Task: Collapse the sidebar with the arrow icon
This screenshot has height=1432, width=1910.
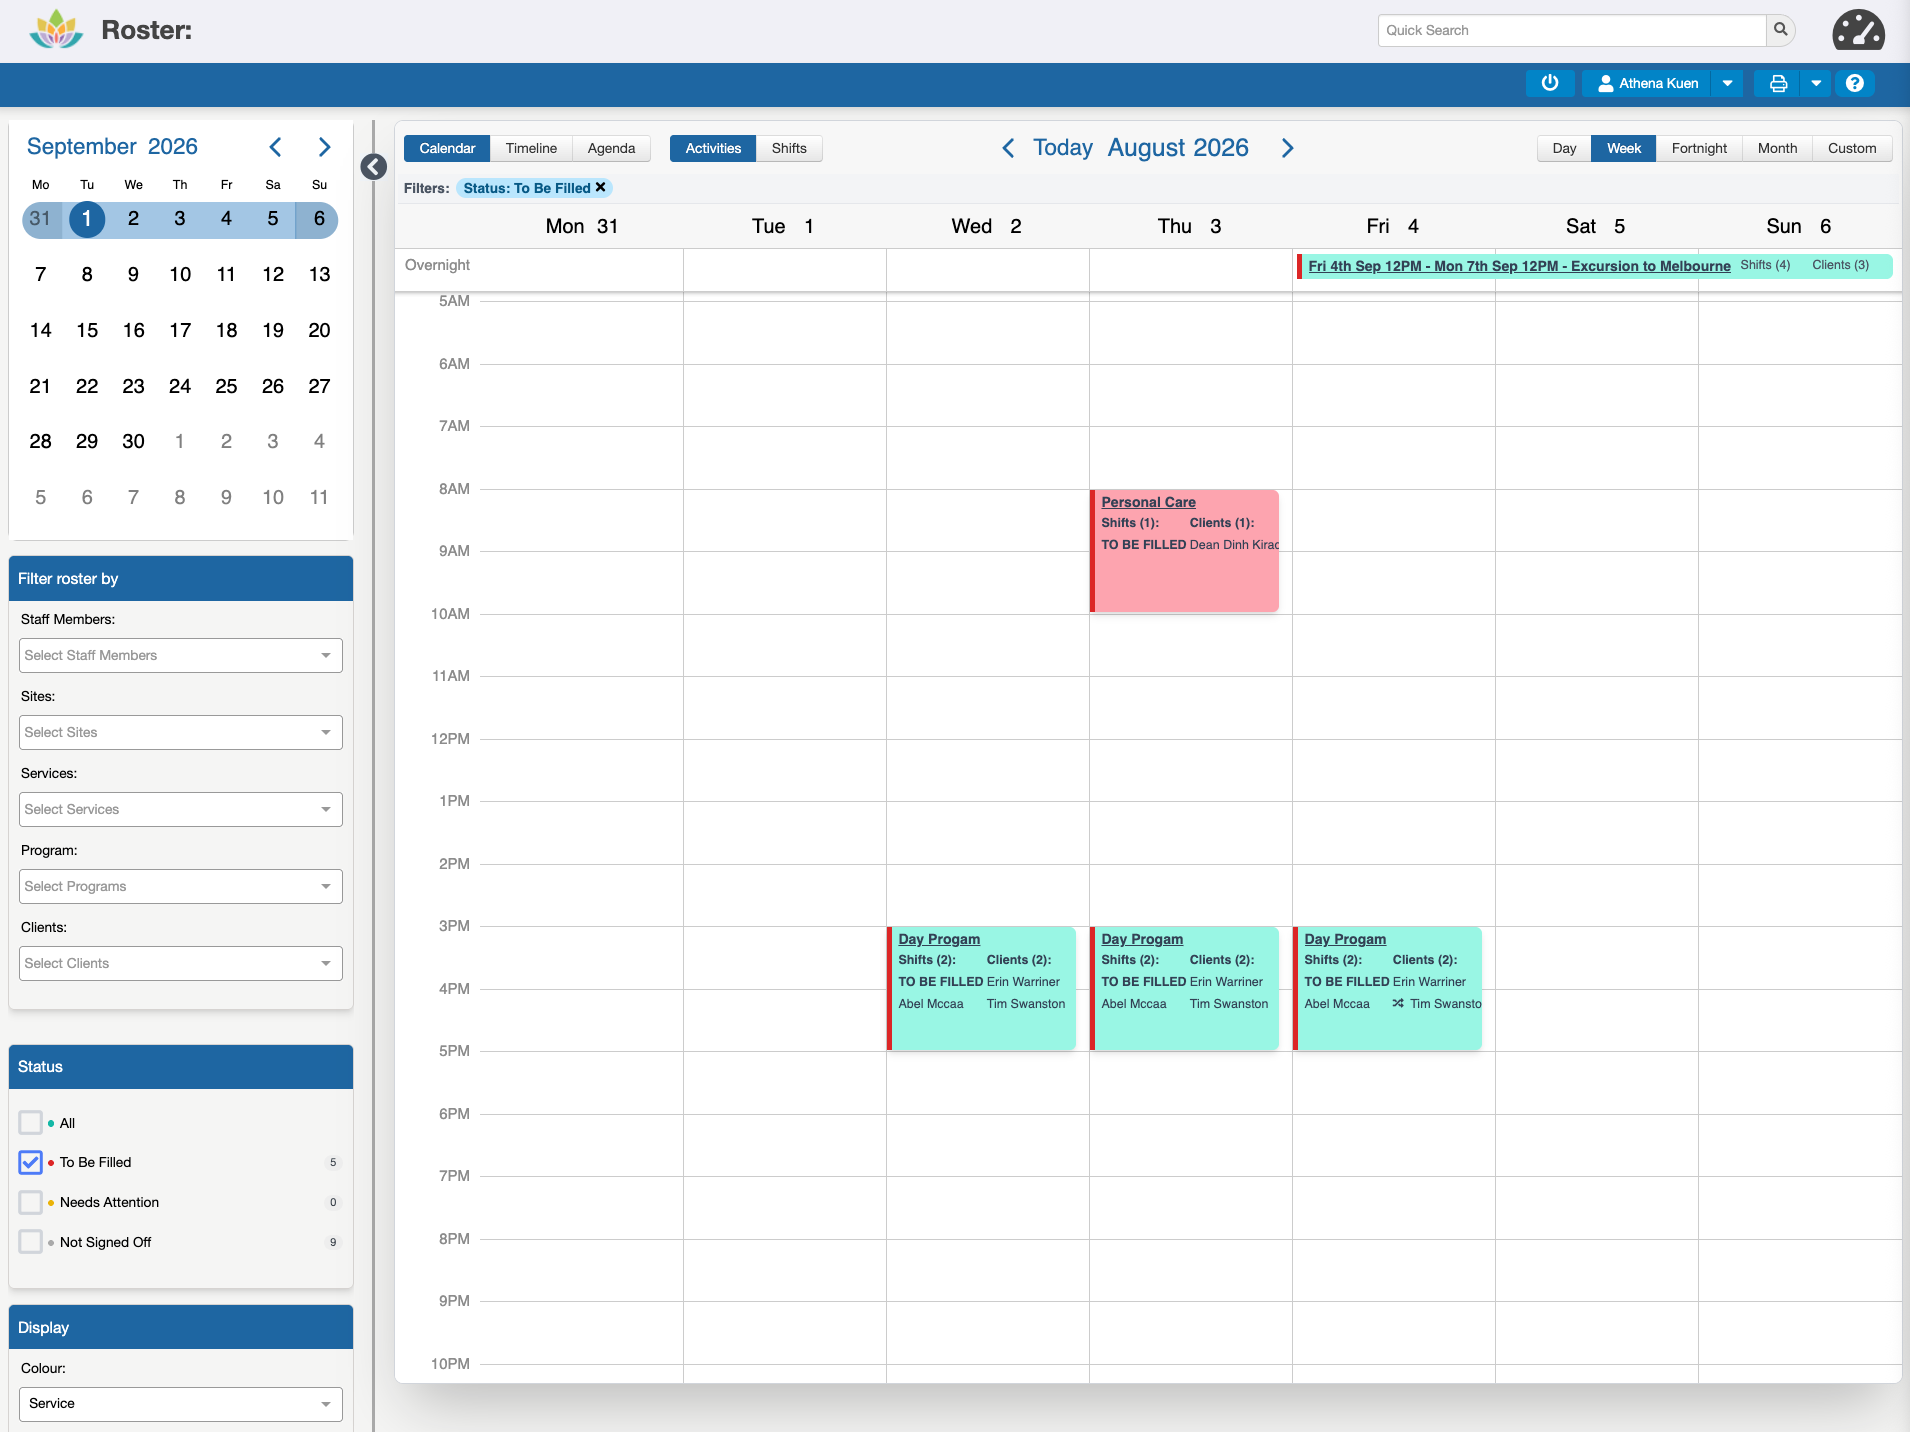Action: [374, 167]
